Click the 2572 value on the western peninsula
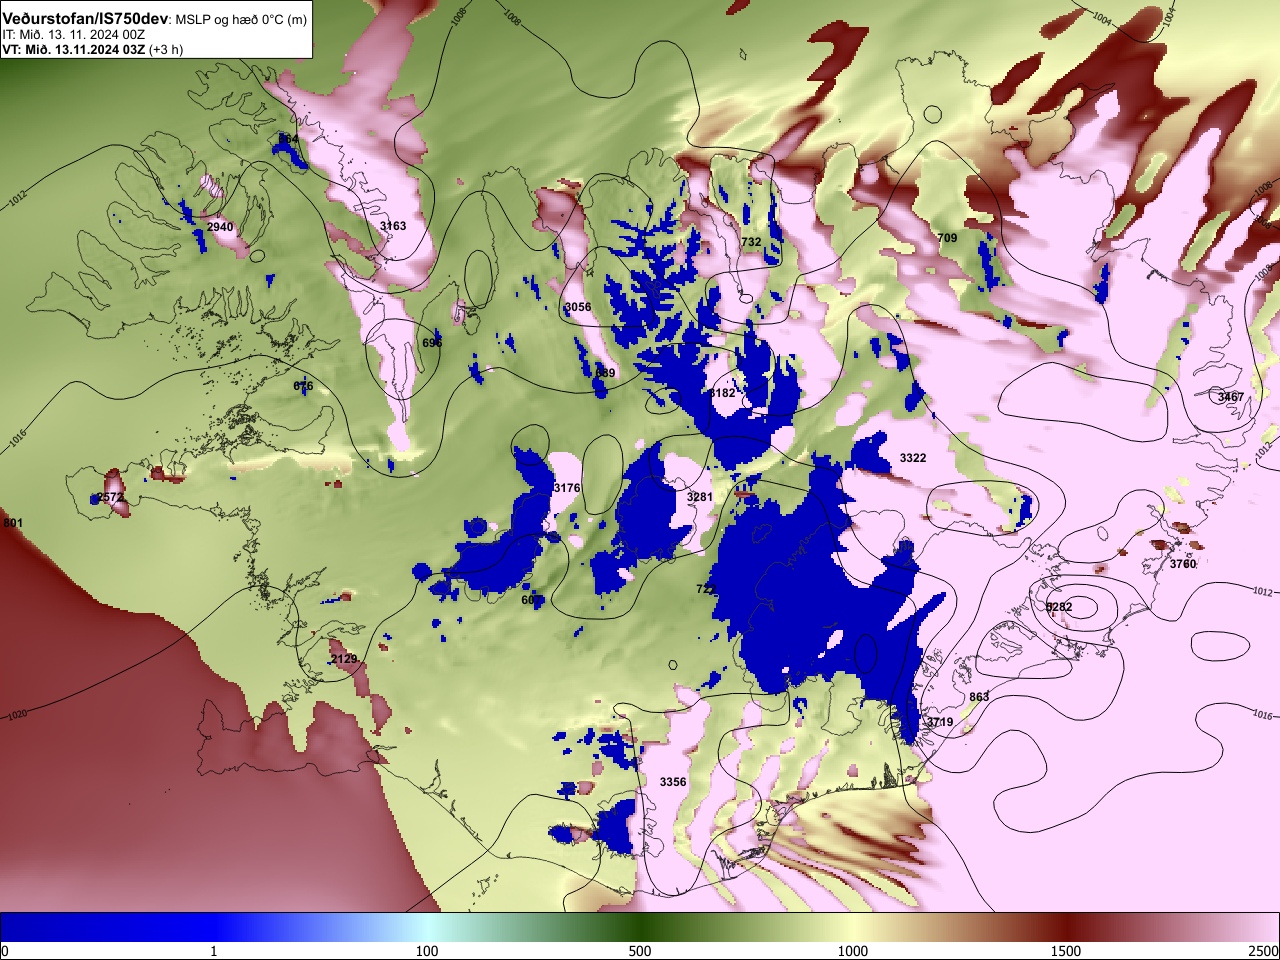Screen dimensions: 1280x960 pos(110,497)
